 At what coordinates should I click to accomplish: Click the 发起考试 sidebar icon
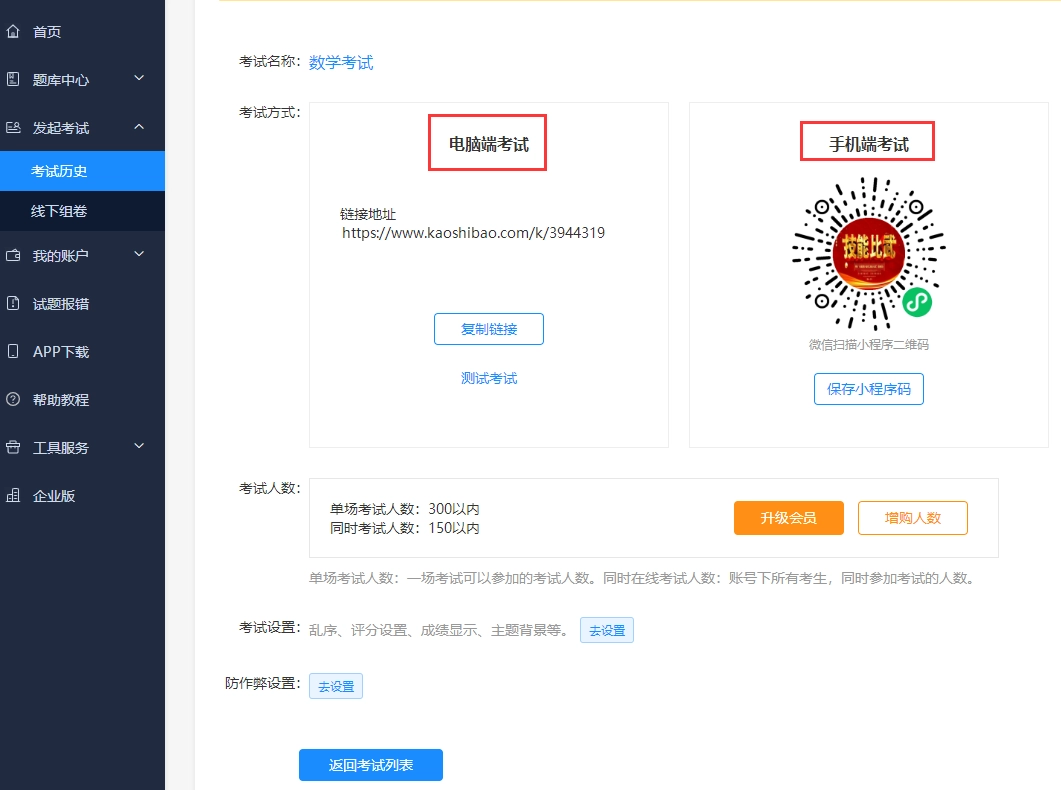tap(13, 127)
